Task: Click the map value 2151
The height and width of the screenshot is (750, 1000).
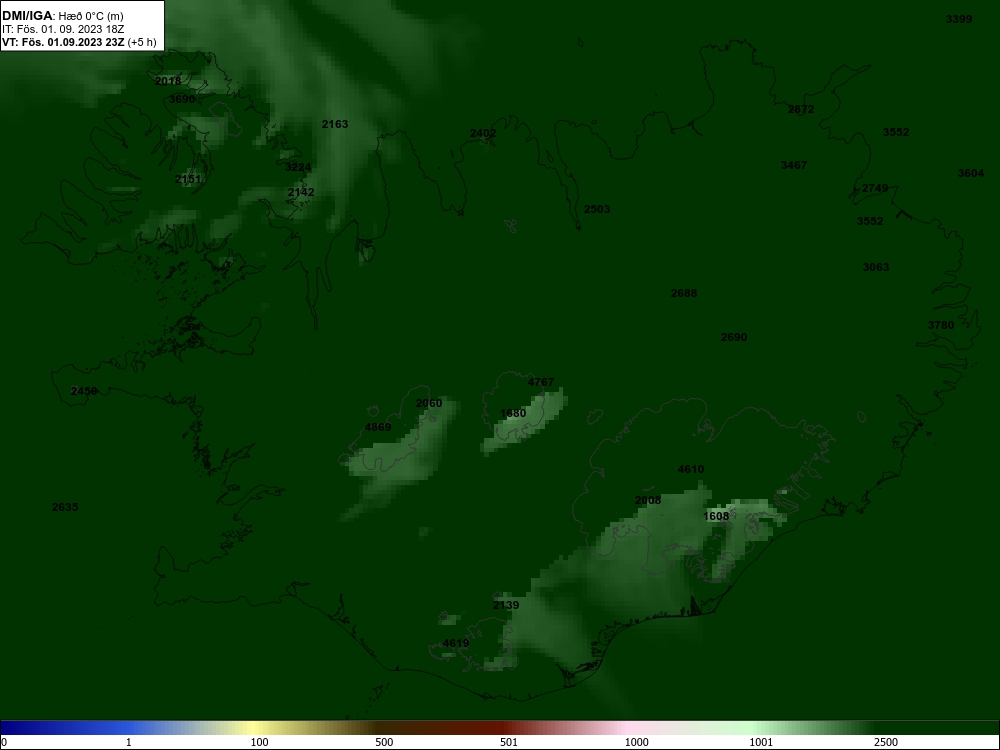Action: tap(188, 179)
